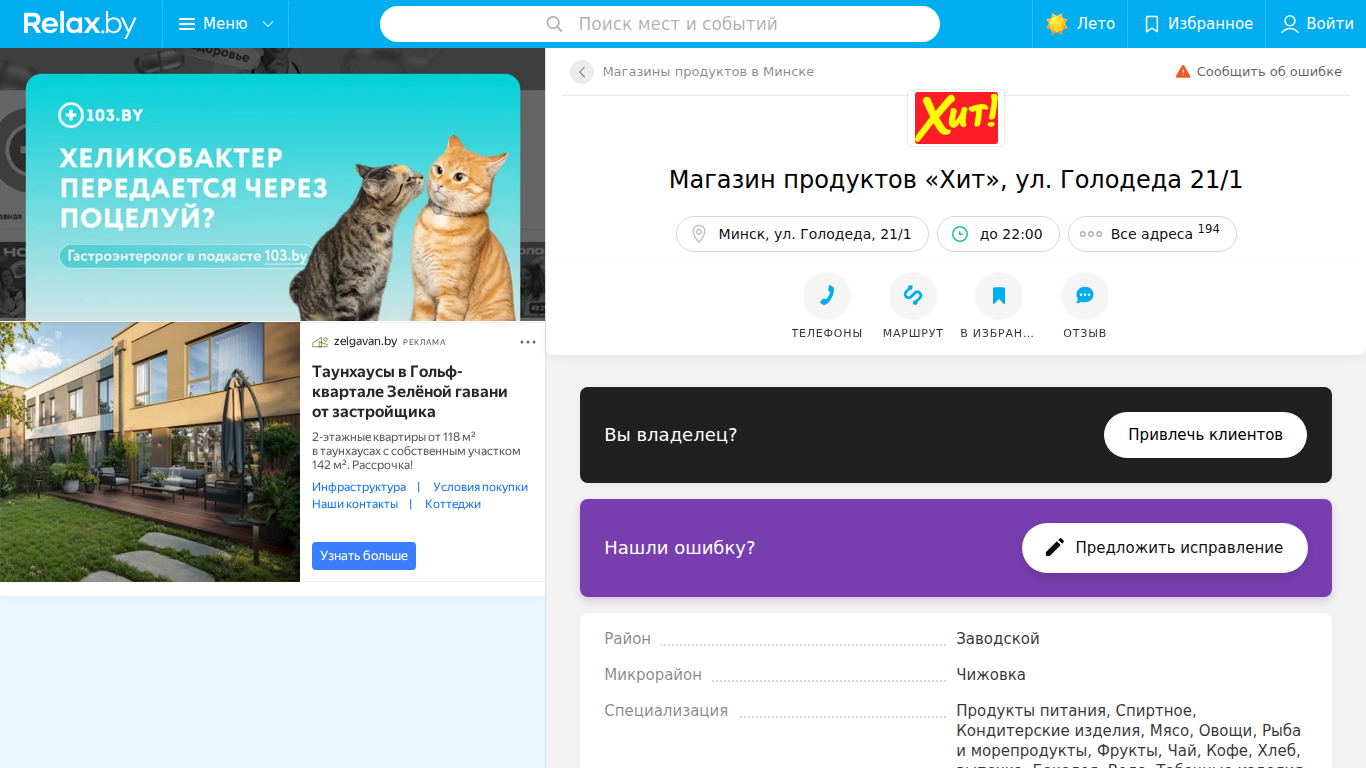1366x768 pixels.
Task: Click the clock icon in the hours chip
Action: tap(960, 234)
